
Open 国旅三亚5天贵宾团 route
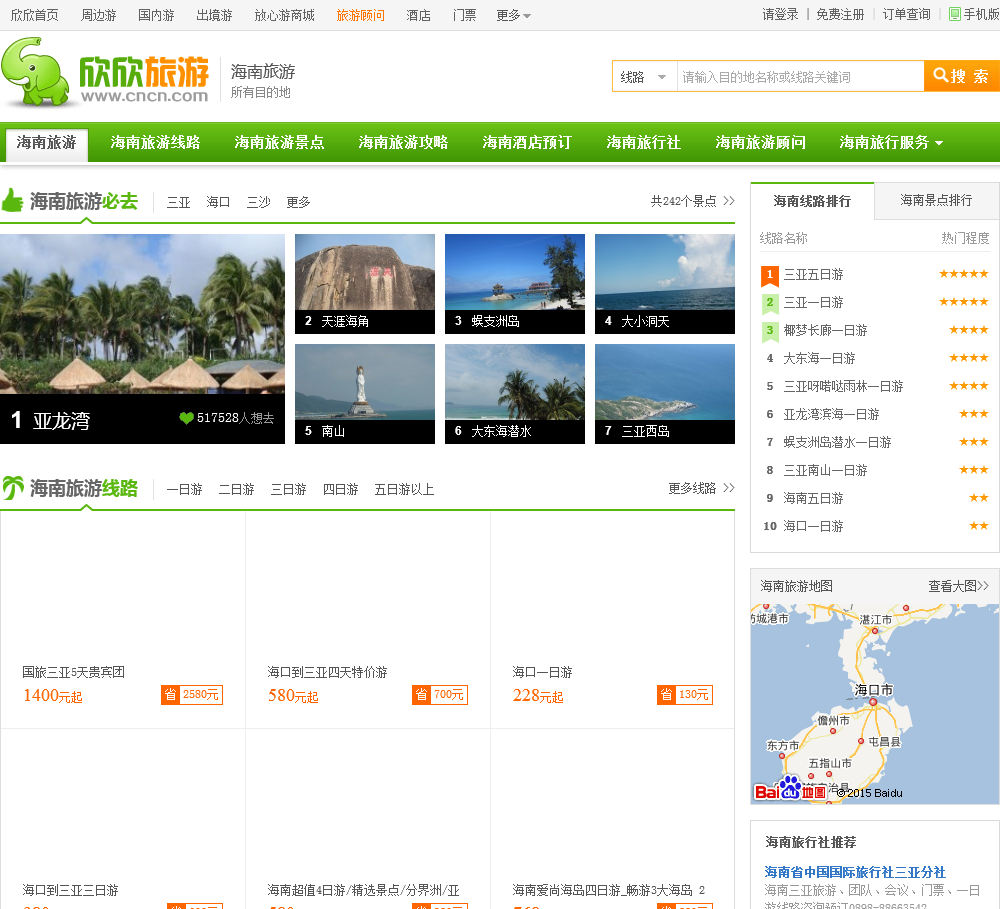(x=73, y=672)
